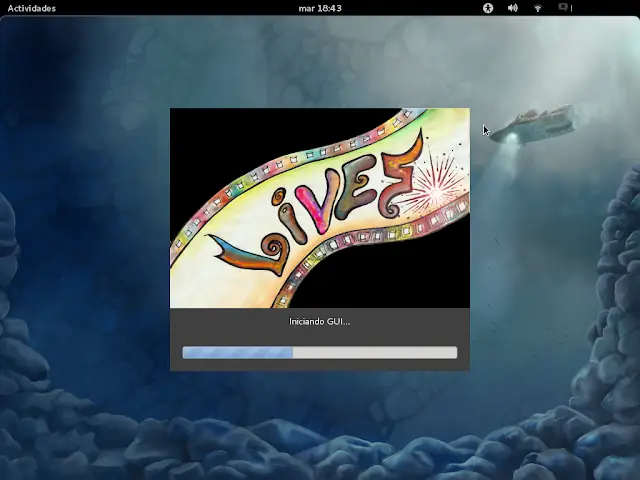Click the chat status icon in top bar
640x480 pixels.
(x=563, y=7)
